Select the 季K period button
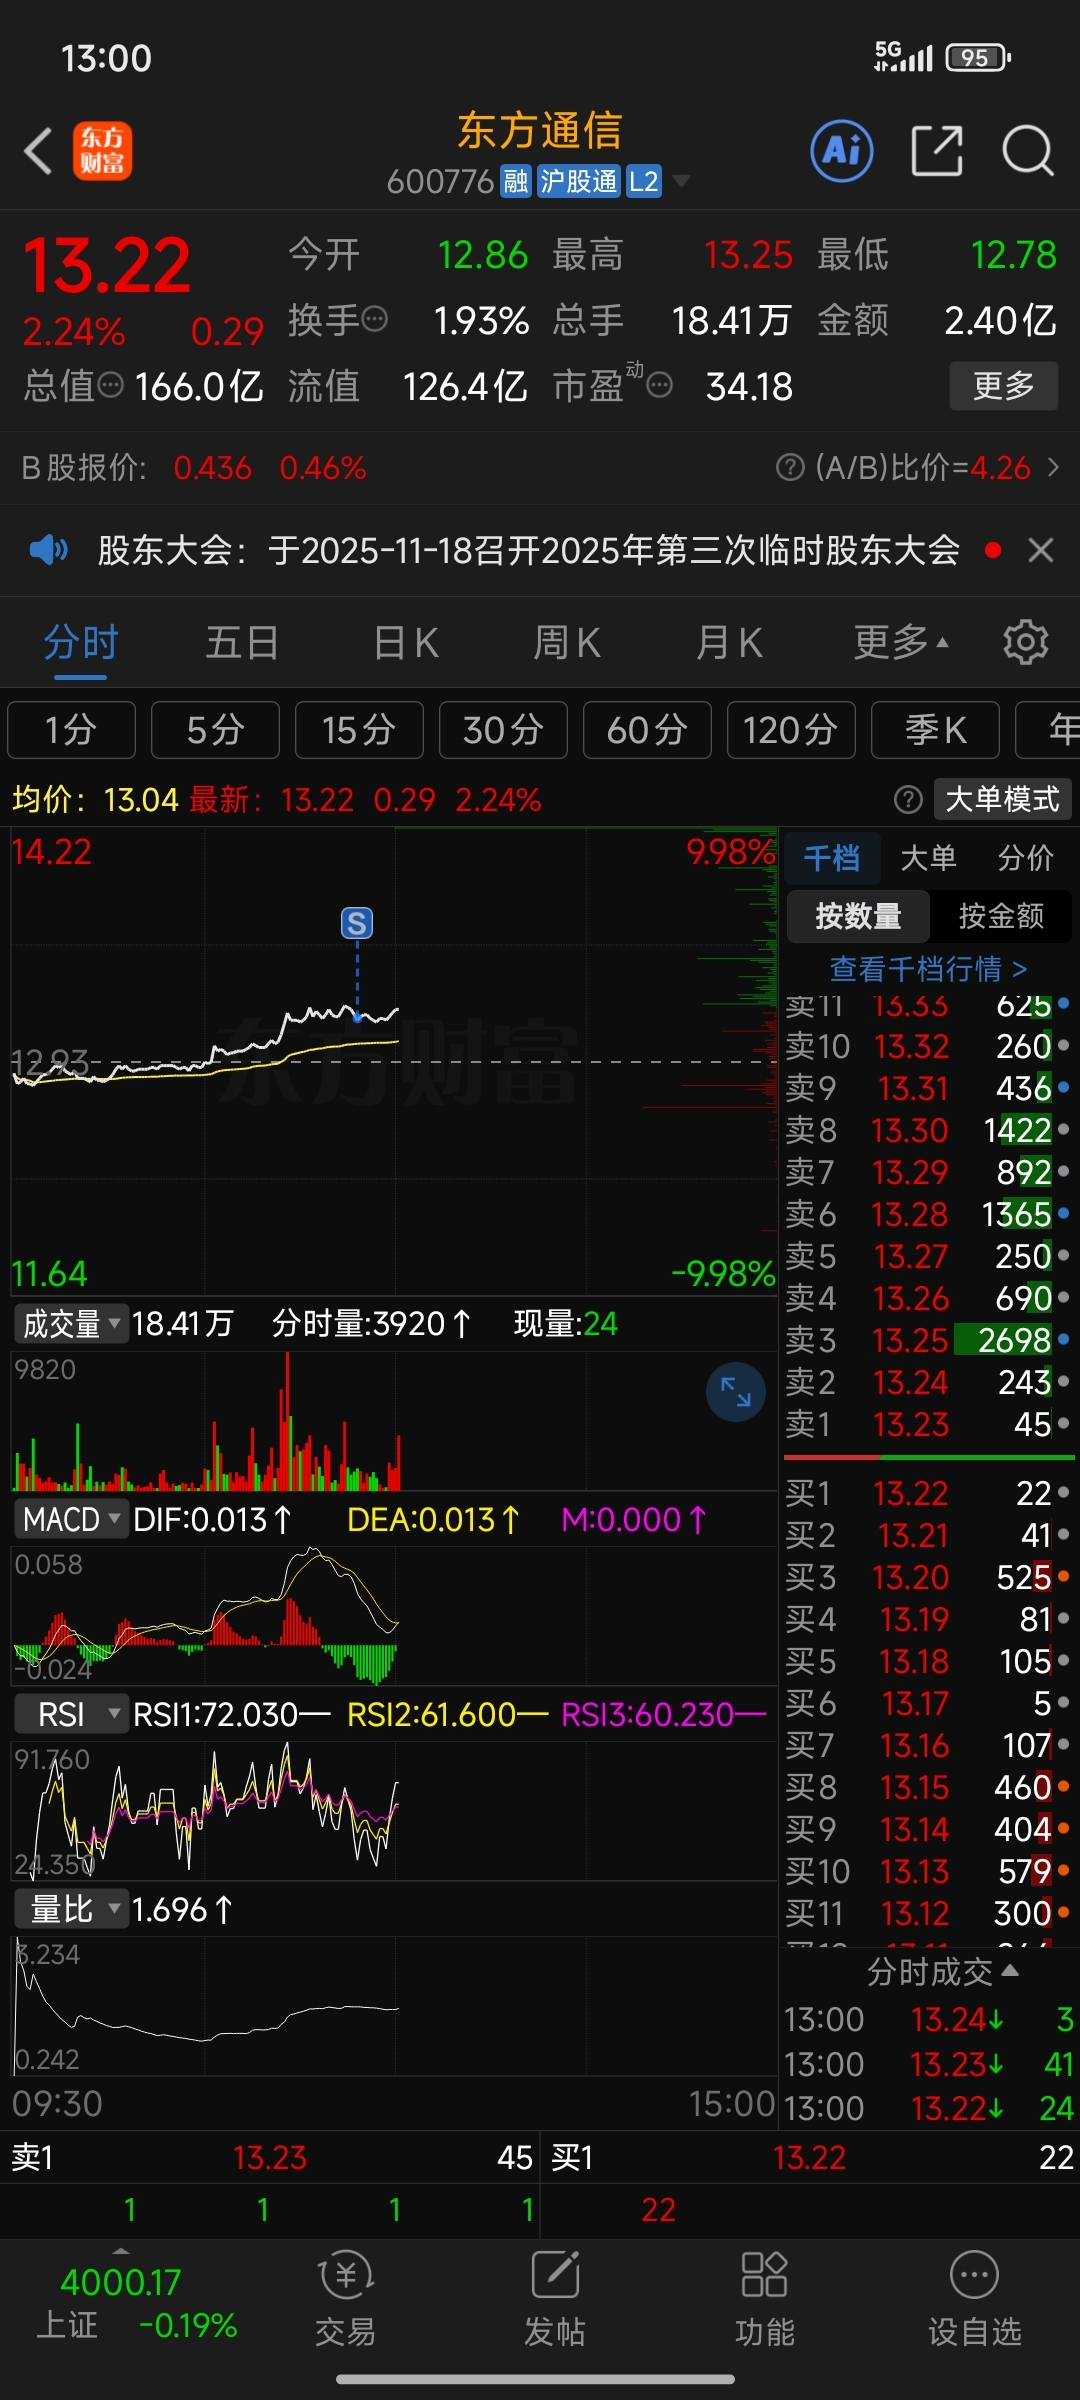 click(935, 730)
